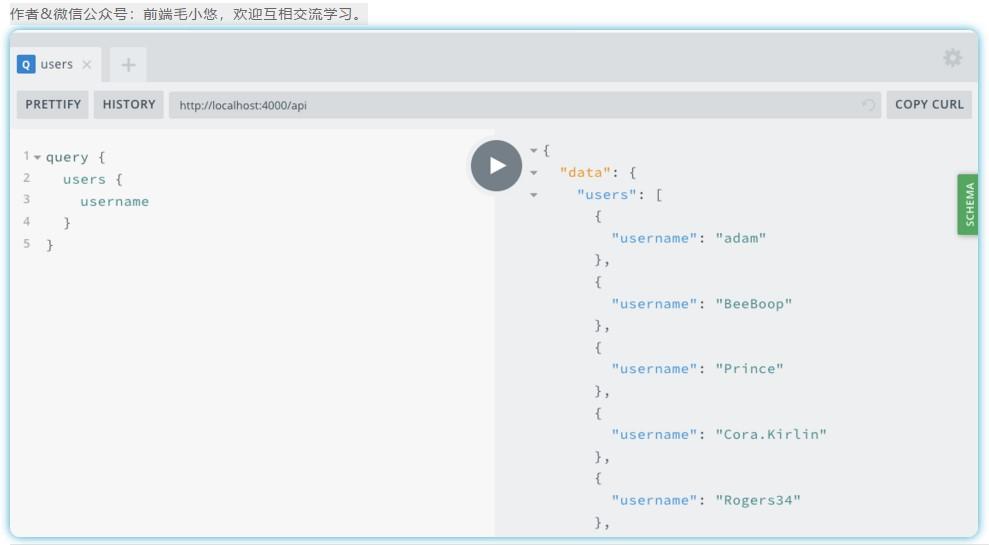Open the settings gear icon
Screen dimensions: 989x545
[x=952, y=58]
